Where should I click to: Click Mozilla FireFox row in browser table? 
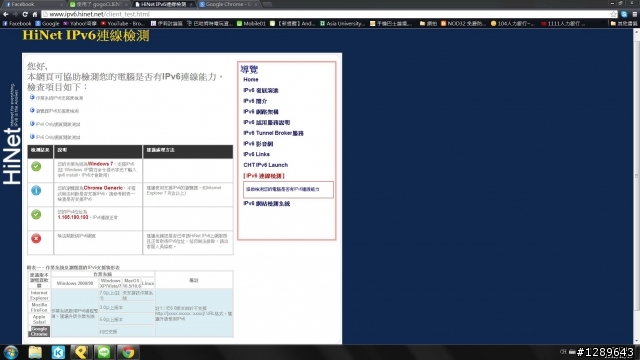pos(39,307)
